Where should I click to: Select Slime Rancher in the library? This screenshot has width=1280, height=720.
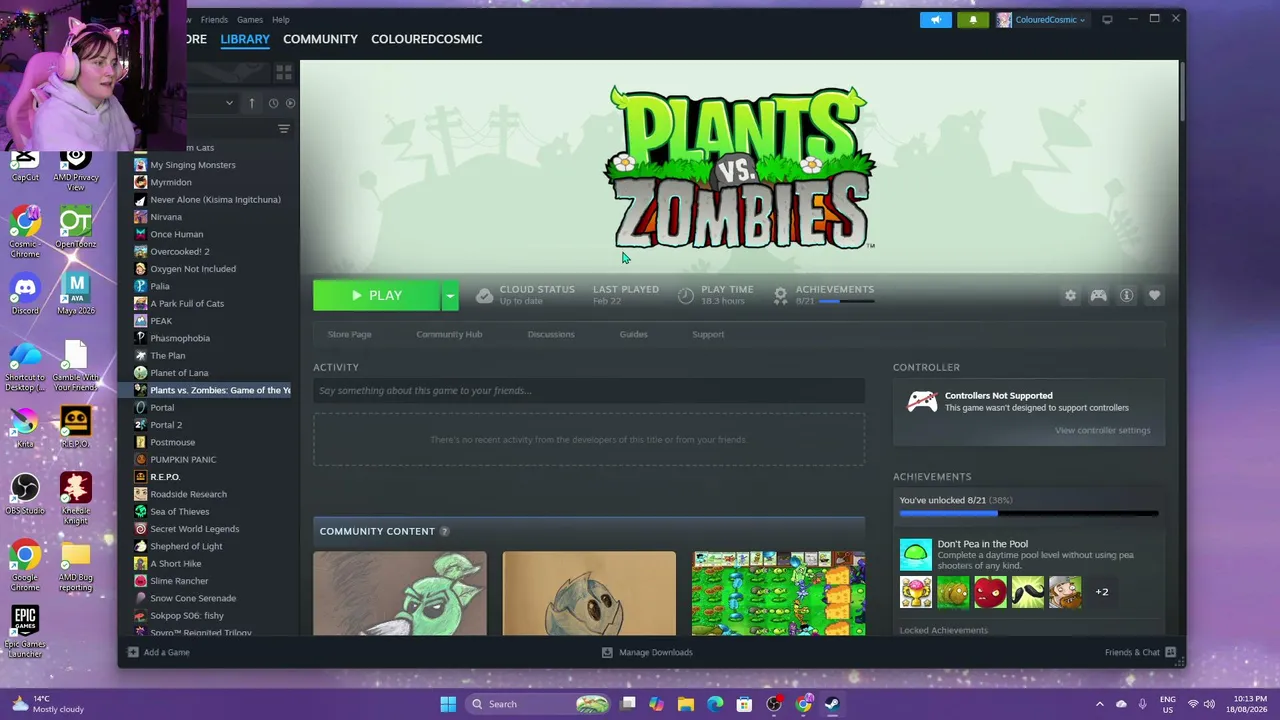[x=179, y=581]
